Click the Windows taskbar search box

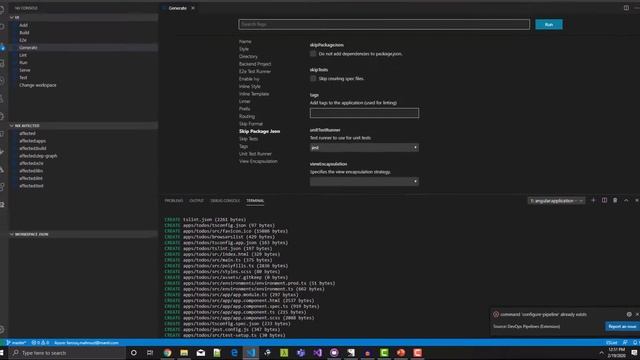click(67, 353)
